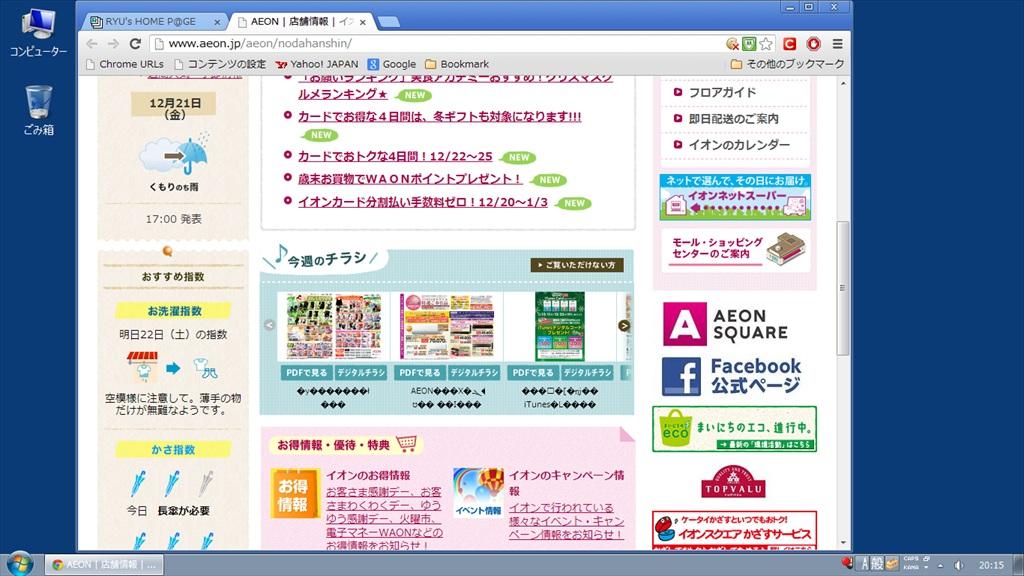Click the taskbar clock 20:15
This screenshot has width=1024, height=576.
pyautogui.click(x=991, y=565)
